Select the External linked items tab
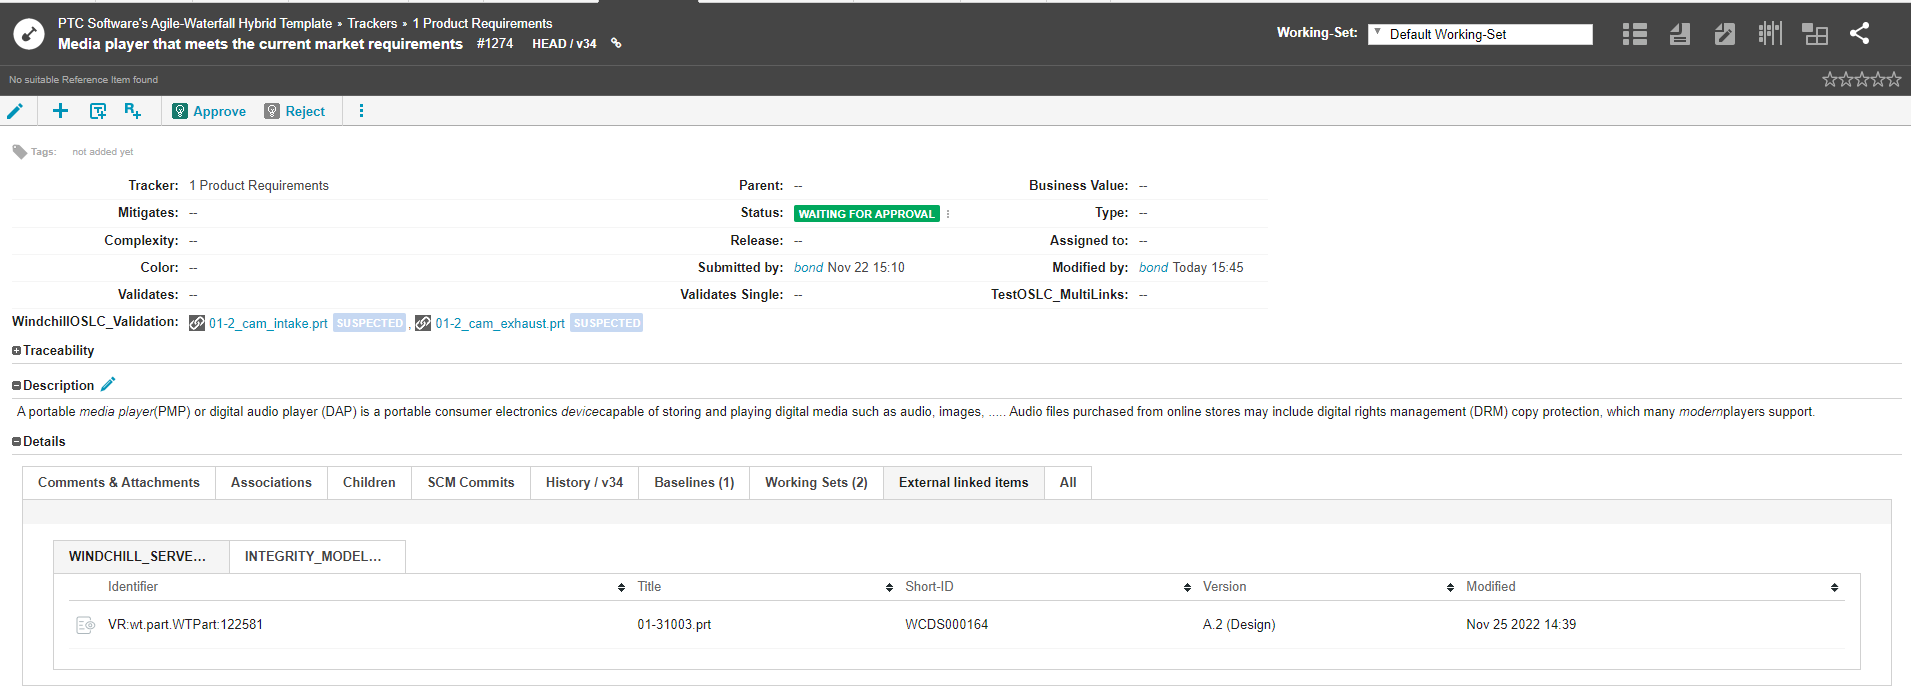Viewport: 1911px width, 693px height. click(x=964, y=483)
